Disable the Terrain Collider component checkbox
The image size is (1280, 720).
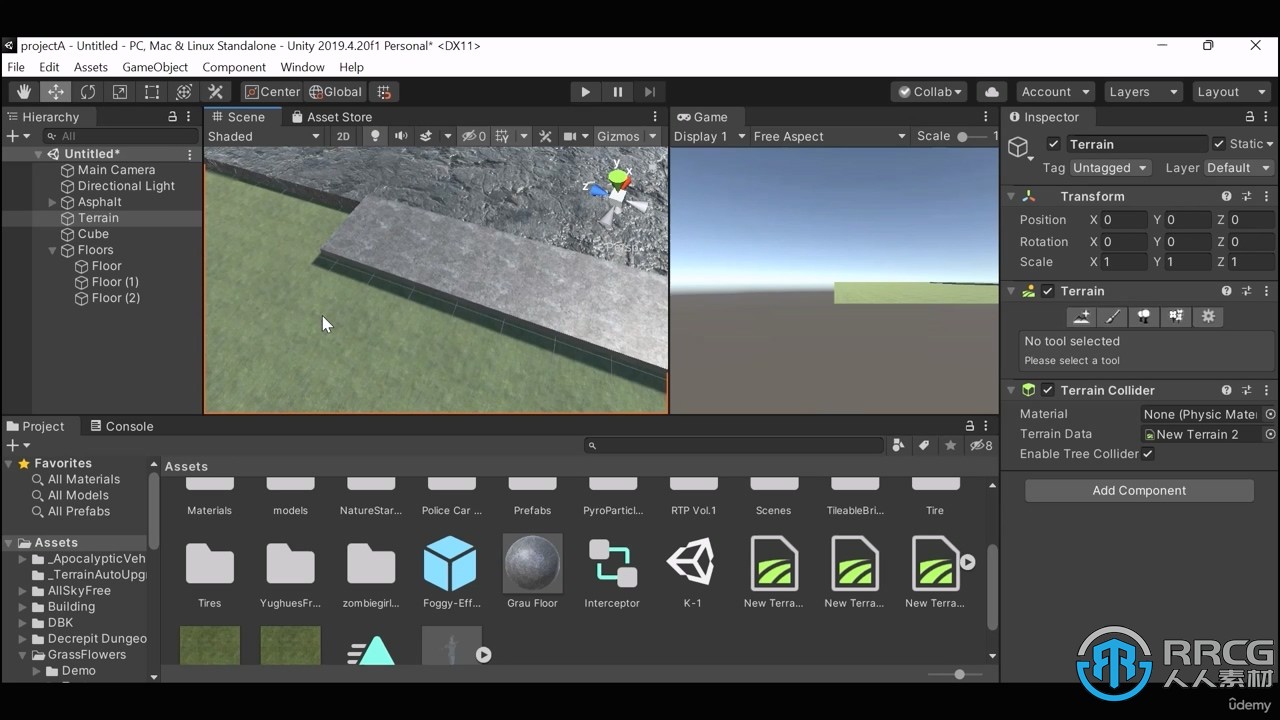[x=1048, y=390]
